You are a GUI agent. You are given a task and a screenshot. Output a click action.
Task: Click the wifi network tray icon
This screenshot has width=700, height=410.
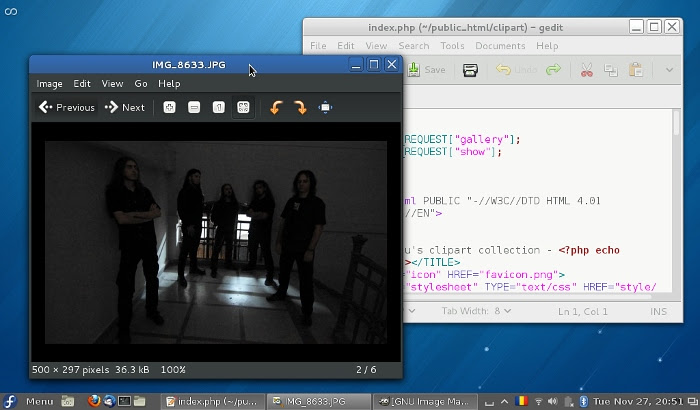coord(538,402)
